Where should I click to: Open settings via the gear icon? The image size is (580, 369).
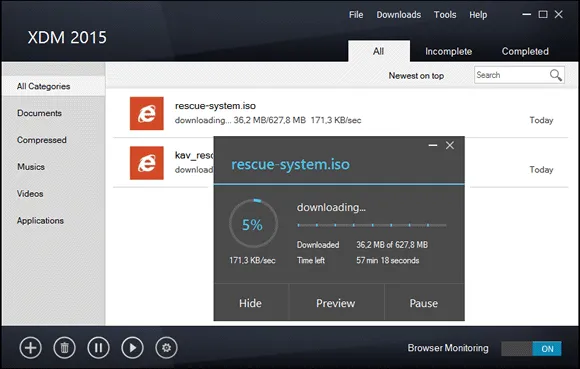[x=166, y=348]
